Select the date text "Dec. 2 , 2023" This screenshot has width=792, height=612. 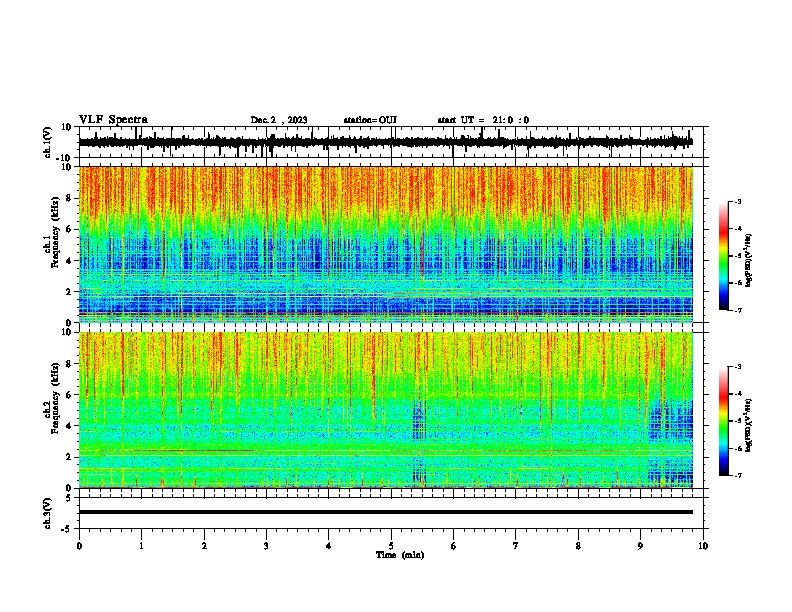[279, 120]
